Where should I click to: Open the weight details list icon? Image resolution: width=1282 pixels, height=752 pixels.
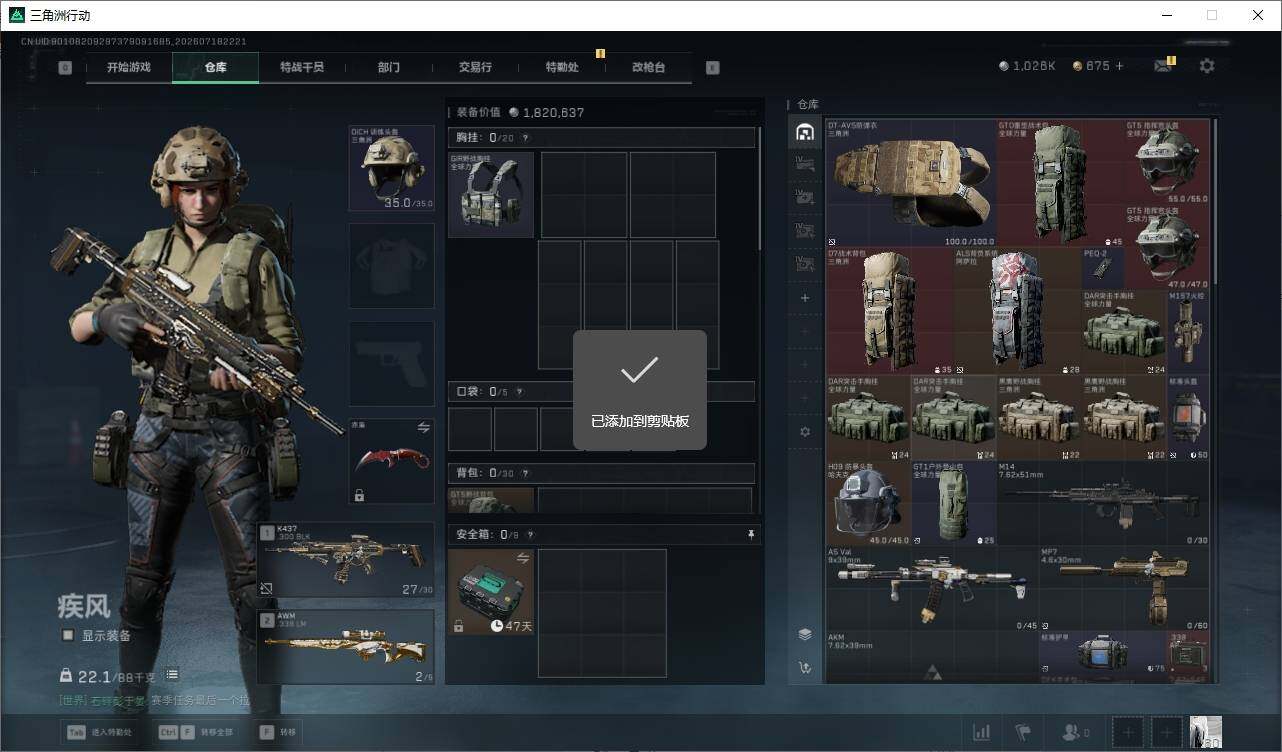(x=172, y=675)
